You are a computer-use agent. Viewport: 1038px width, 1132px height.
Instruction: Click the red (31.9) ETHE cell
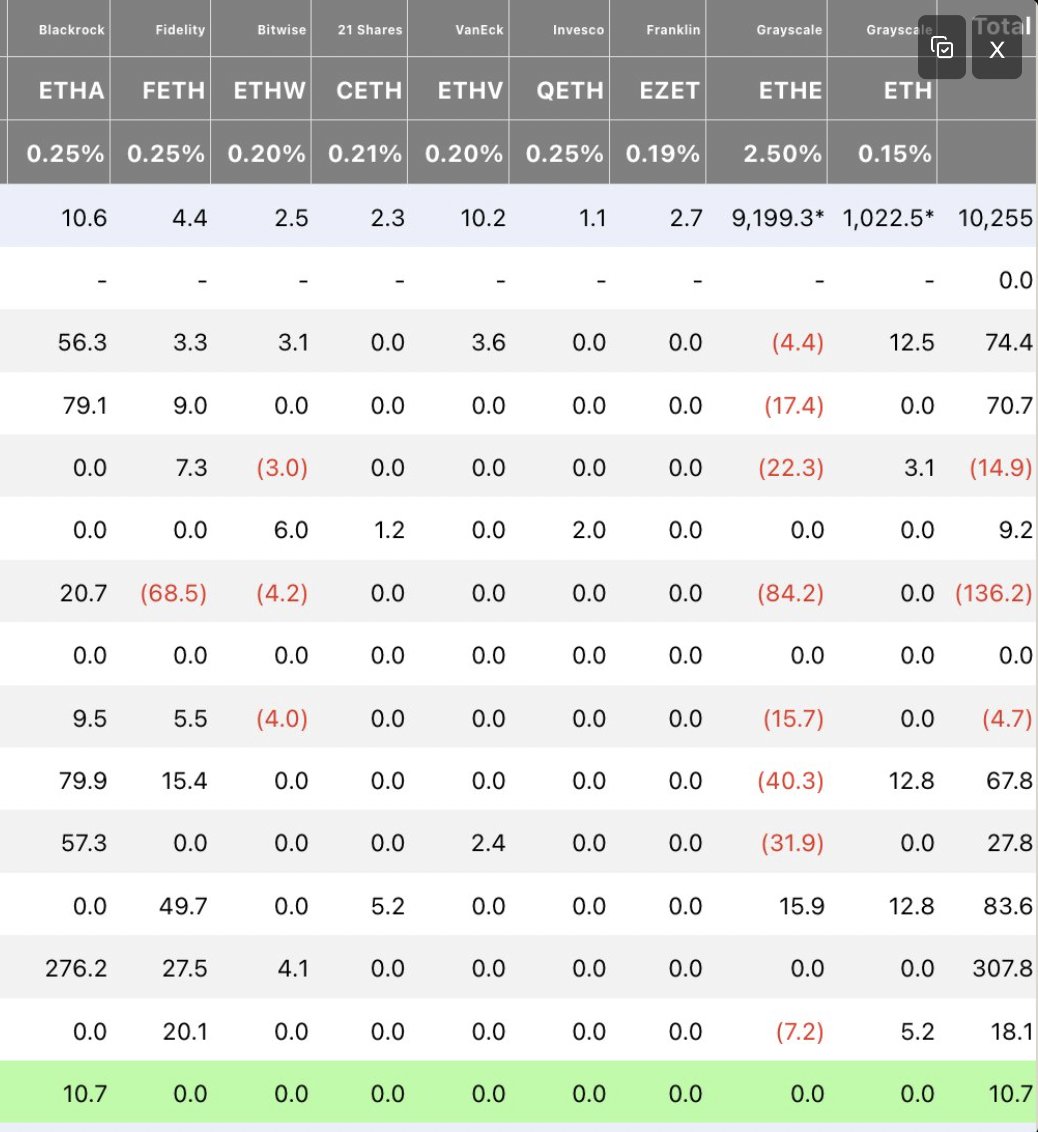click(793, 843)
